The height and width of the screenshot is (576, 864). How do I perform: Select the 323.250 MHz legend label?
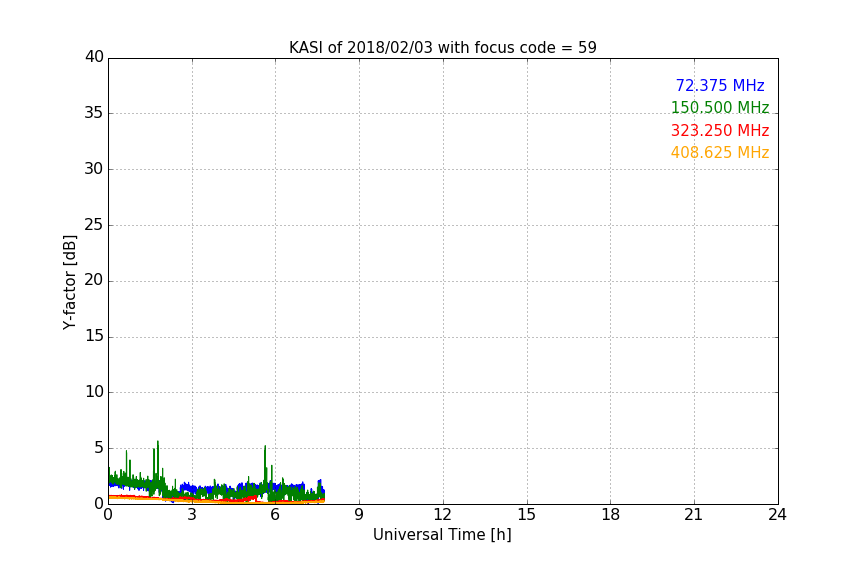(720, 131)
